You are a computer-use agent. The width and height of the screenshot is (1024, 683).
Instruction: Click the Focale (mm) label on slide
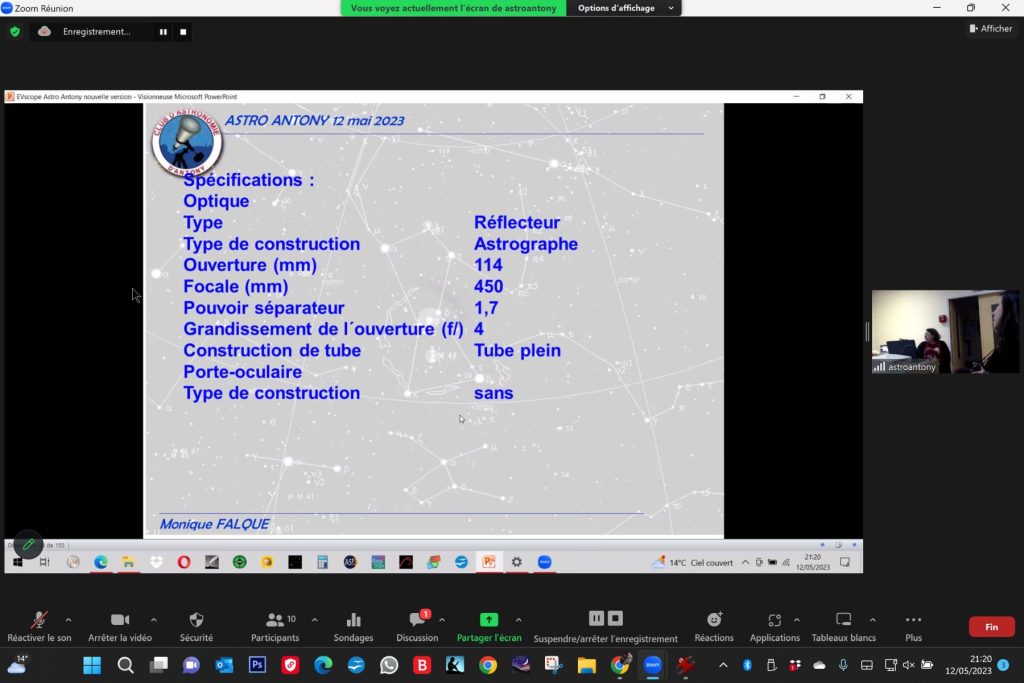[x=235, y=287]
